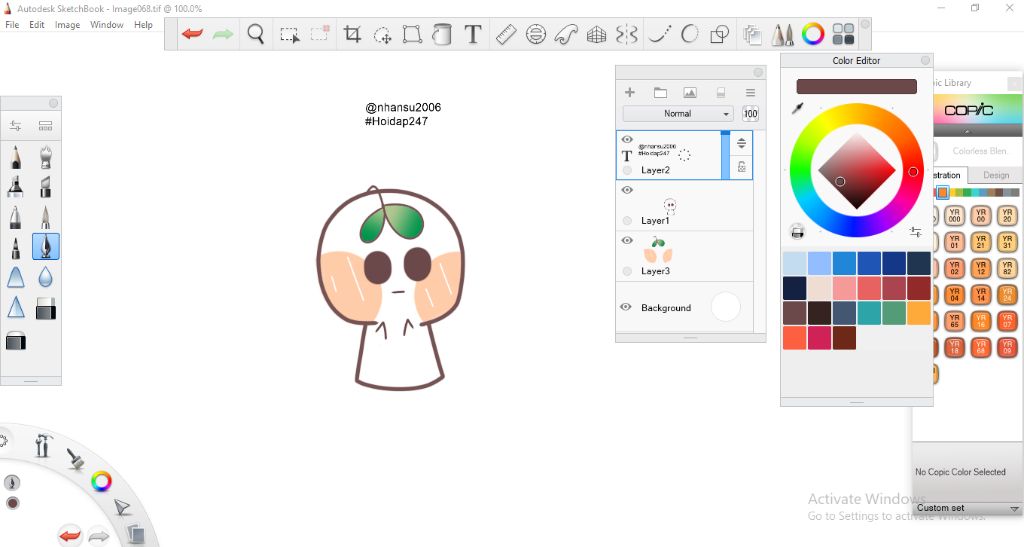Click the current color bar in Color Editor
The width and height of the screenshot is (1024, 547).
(x=856, y=86)
